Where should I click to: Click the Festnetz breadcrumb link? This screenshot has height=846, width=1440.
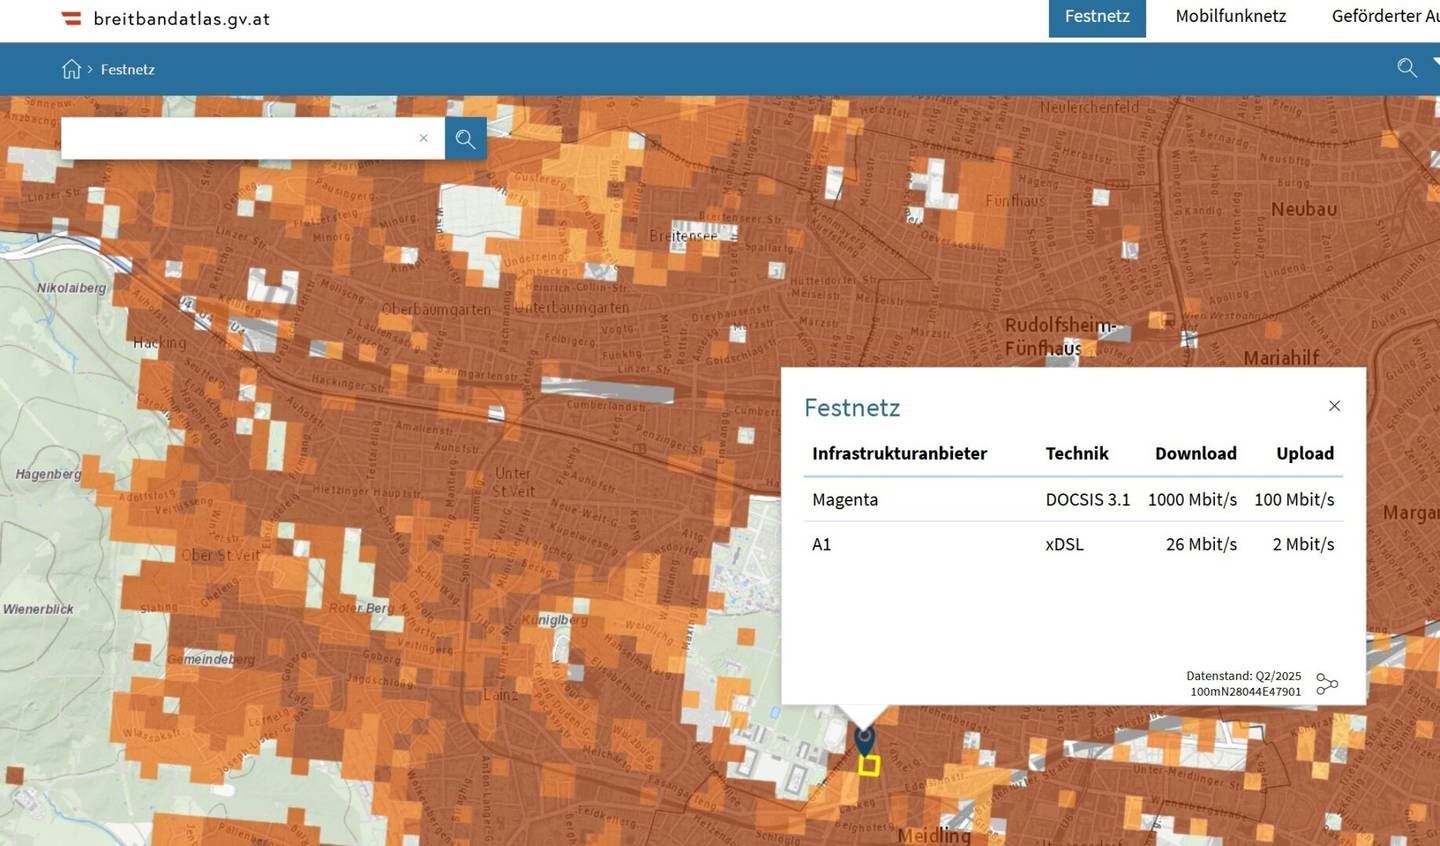point(128,69)
